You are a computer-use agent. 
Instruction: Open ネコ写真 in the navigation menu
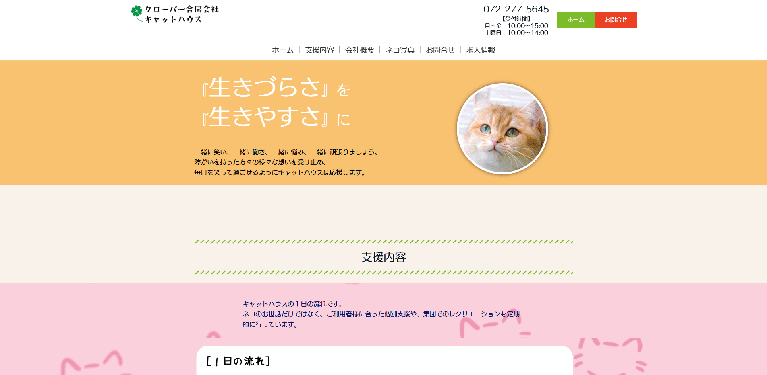[x=400, y=50]
